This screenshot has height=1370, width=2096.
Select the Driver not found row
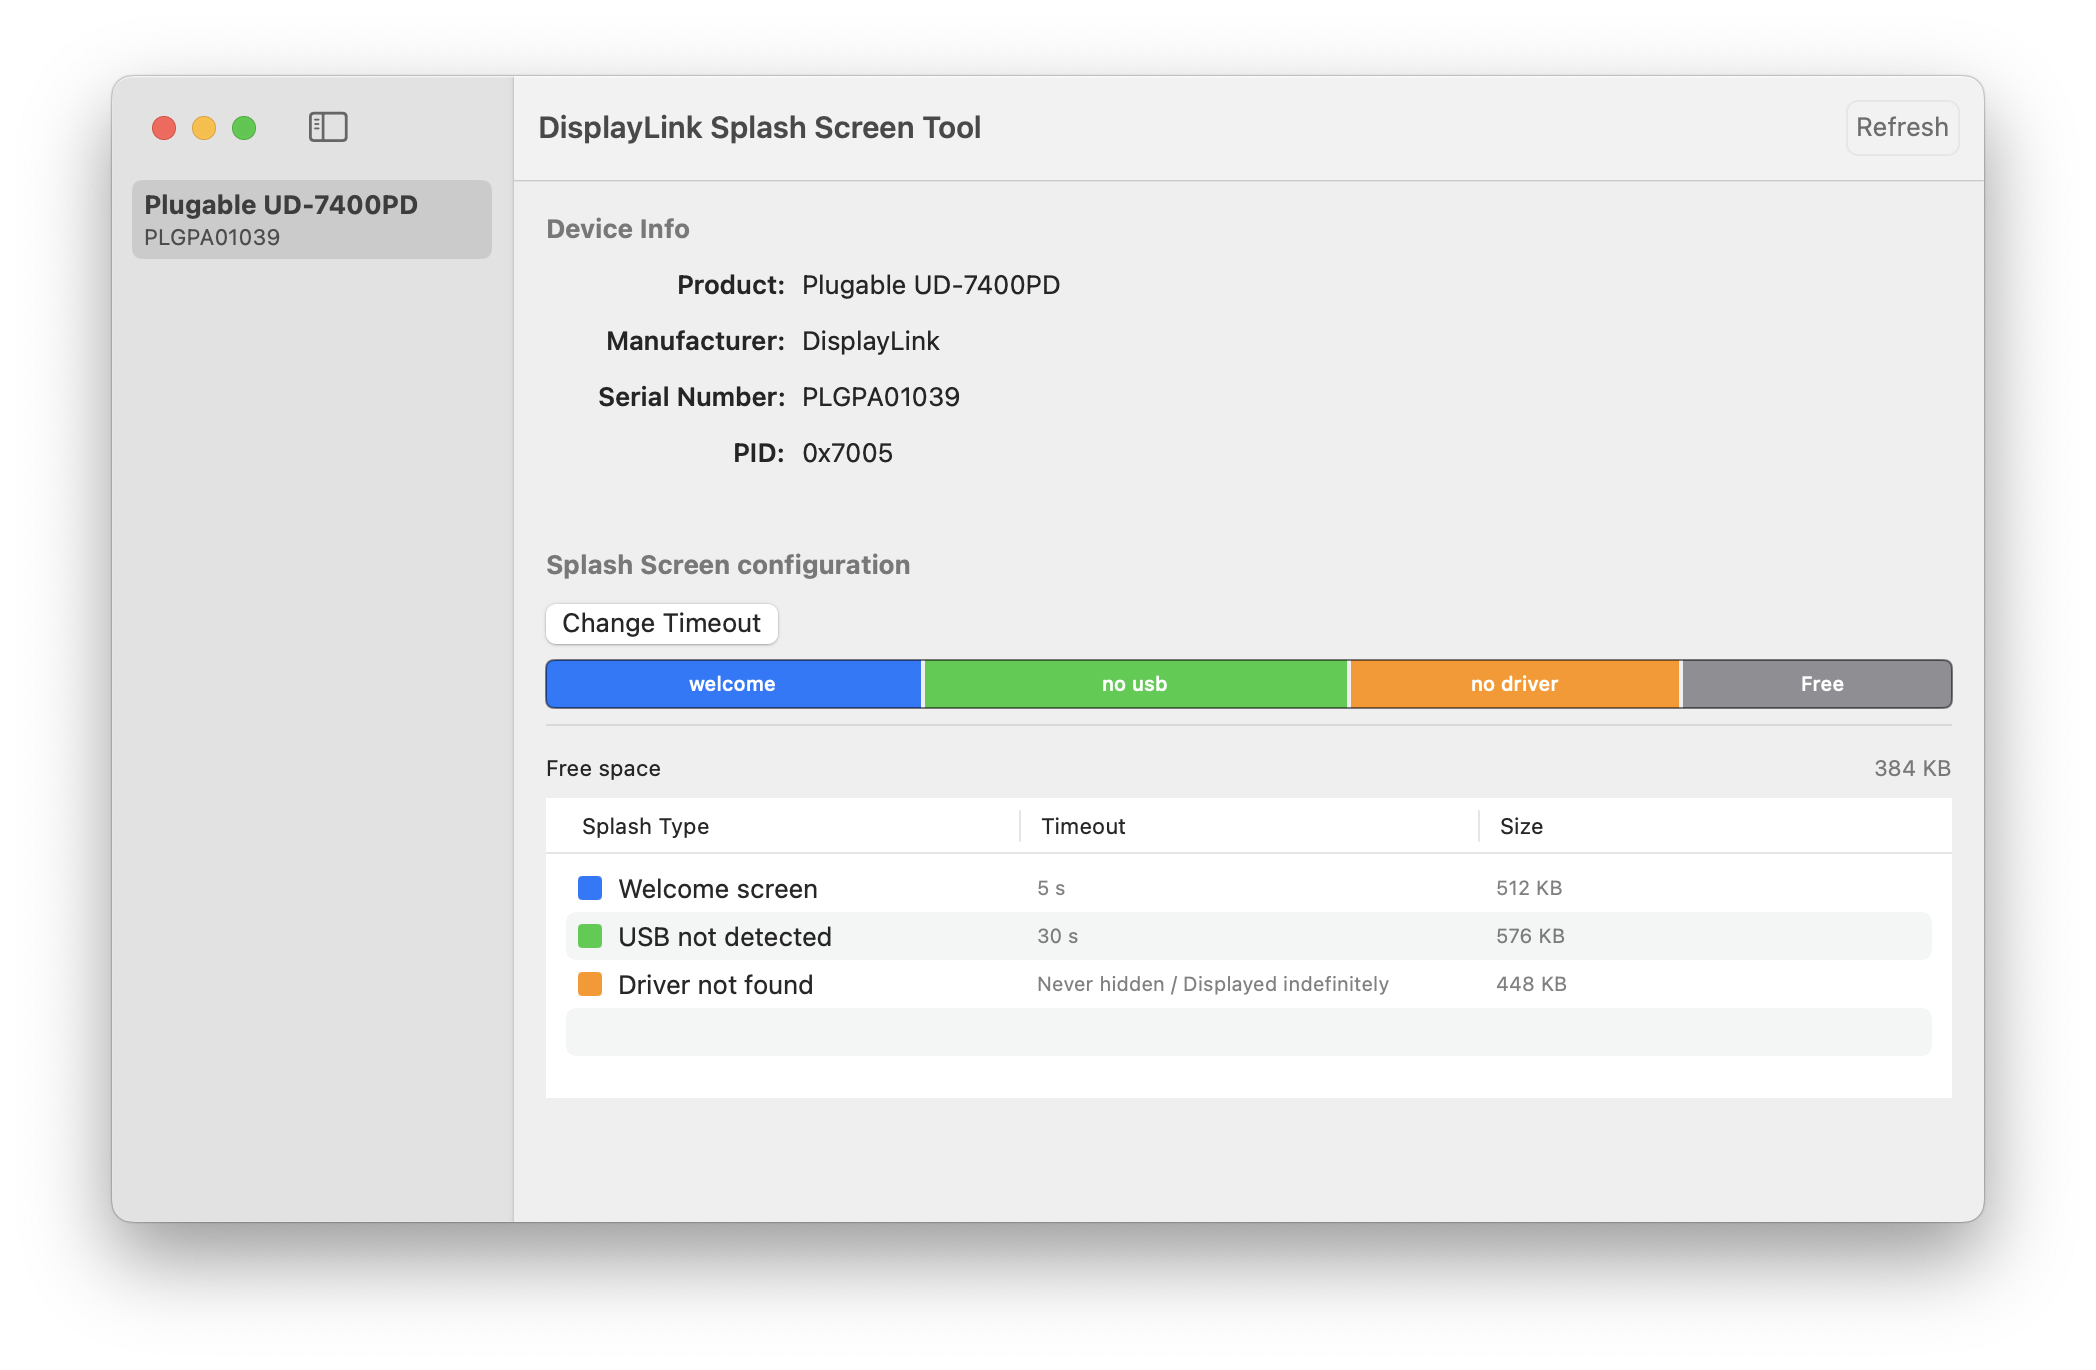(x=1248, y=984)
